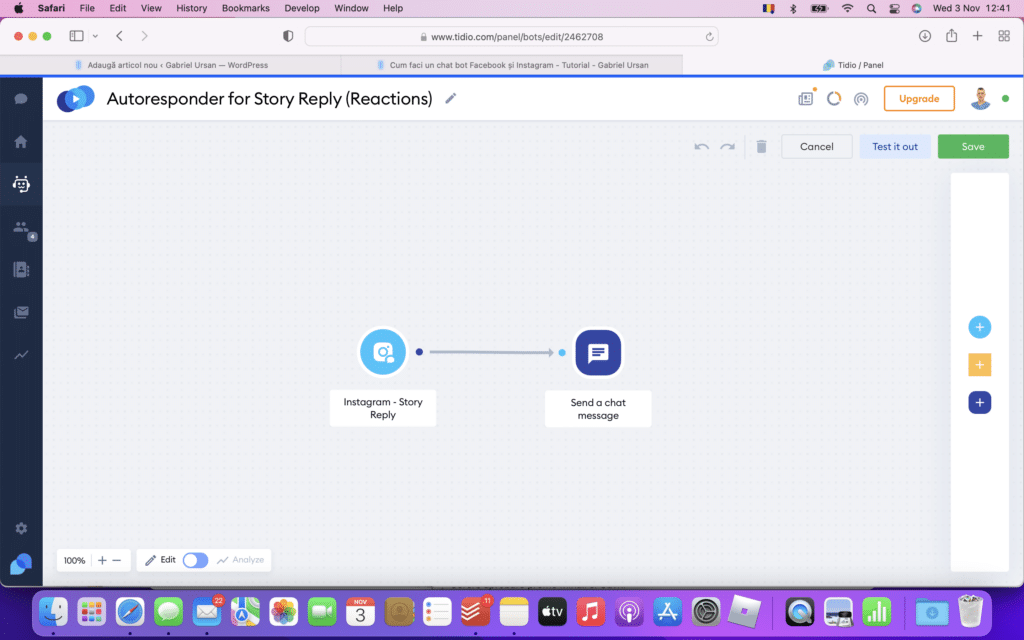The height and width of the screenshot is (640, 1024).
Task: Open the History menu
Action: click(191, 8)
